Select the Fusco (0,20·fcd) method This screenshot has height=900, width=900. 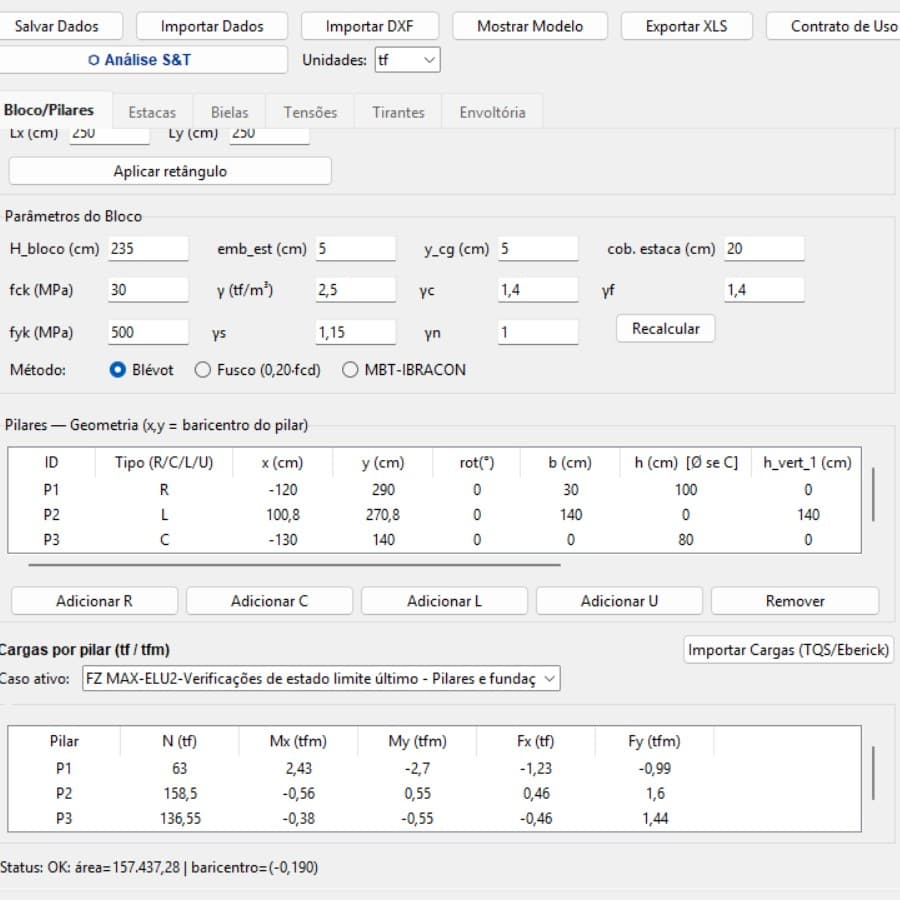tap(203, 370)
